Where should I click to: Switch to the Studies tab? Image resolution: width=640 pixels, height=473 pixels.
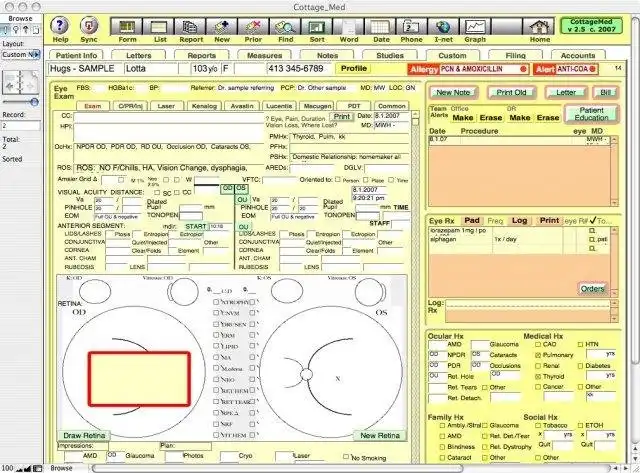click(x=390, y=56)
